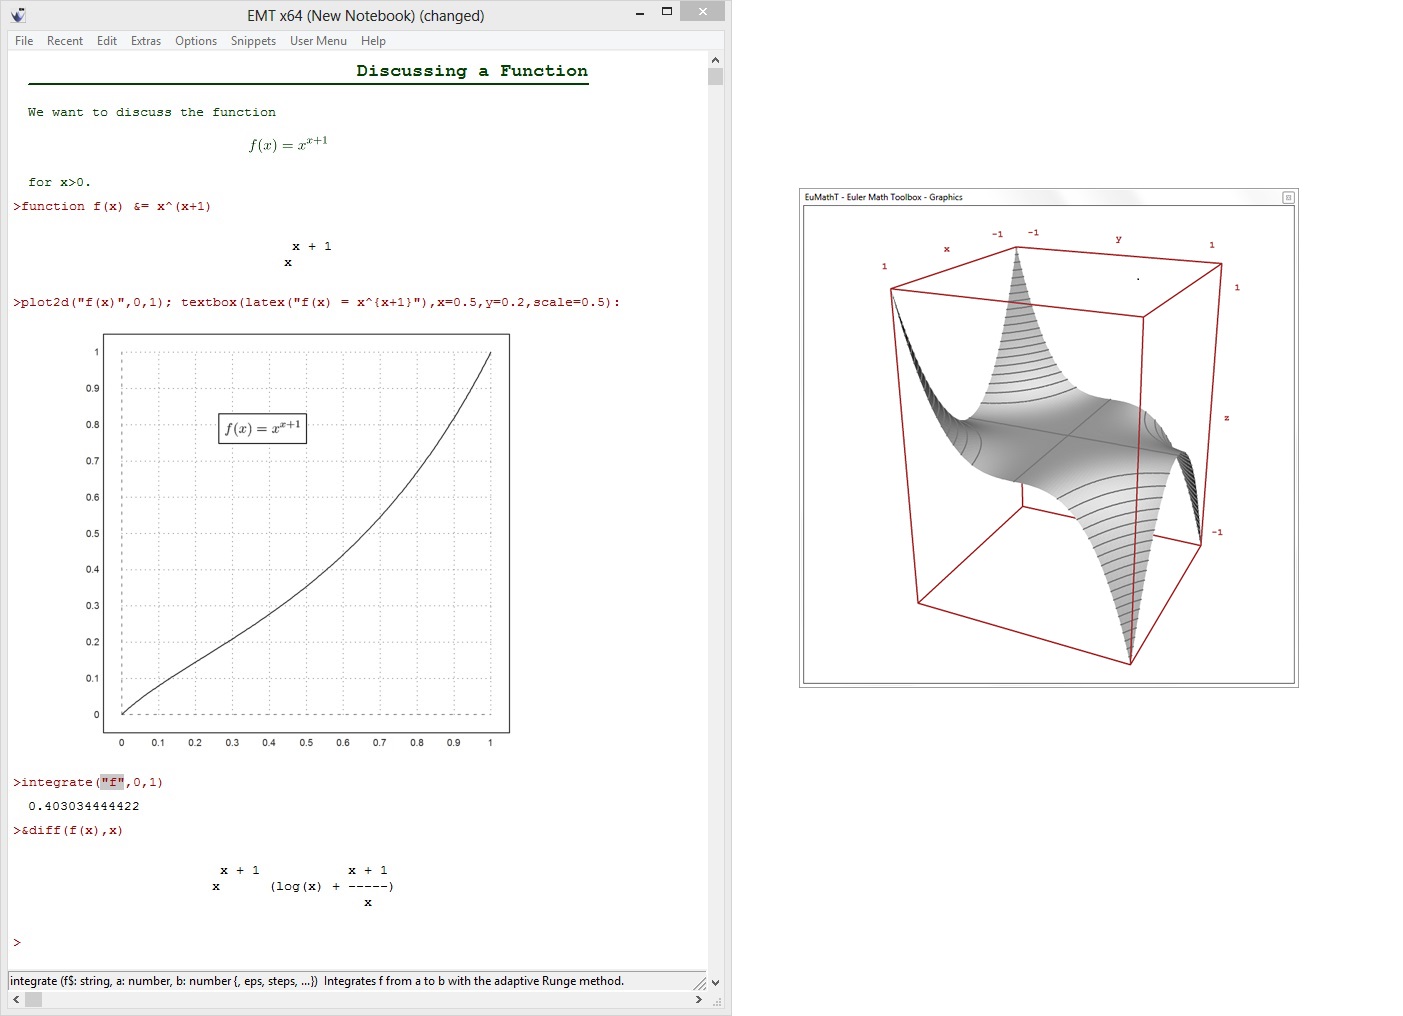The height and width of the screenshot is (1016, 1403).
Task: Open the File menu
Action: pos(24,41)
